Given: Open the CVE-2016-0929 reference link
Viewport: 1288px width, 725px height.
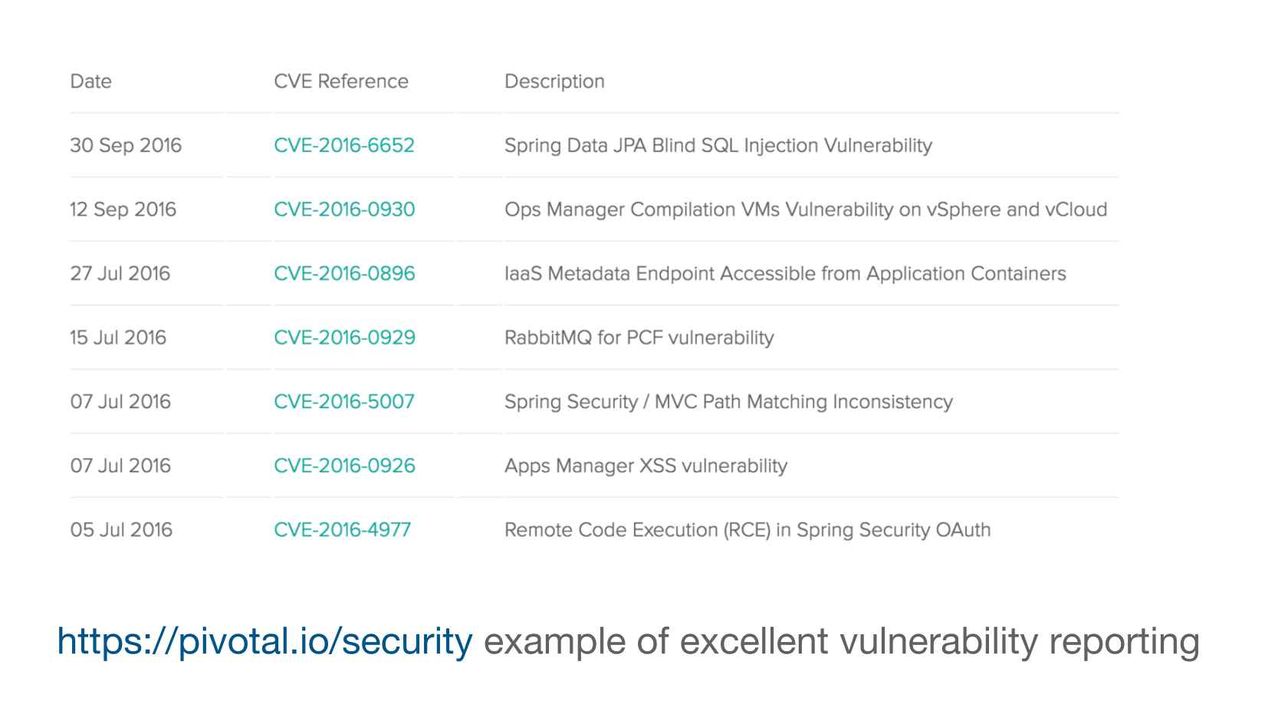Looking at the screenshot, I should tap(344, 337).
